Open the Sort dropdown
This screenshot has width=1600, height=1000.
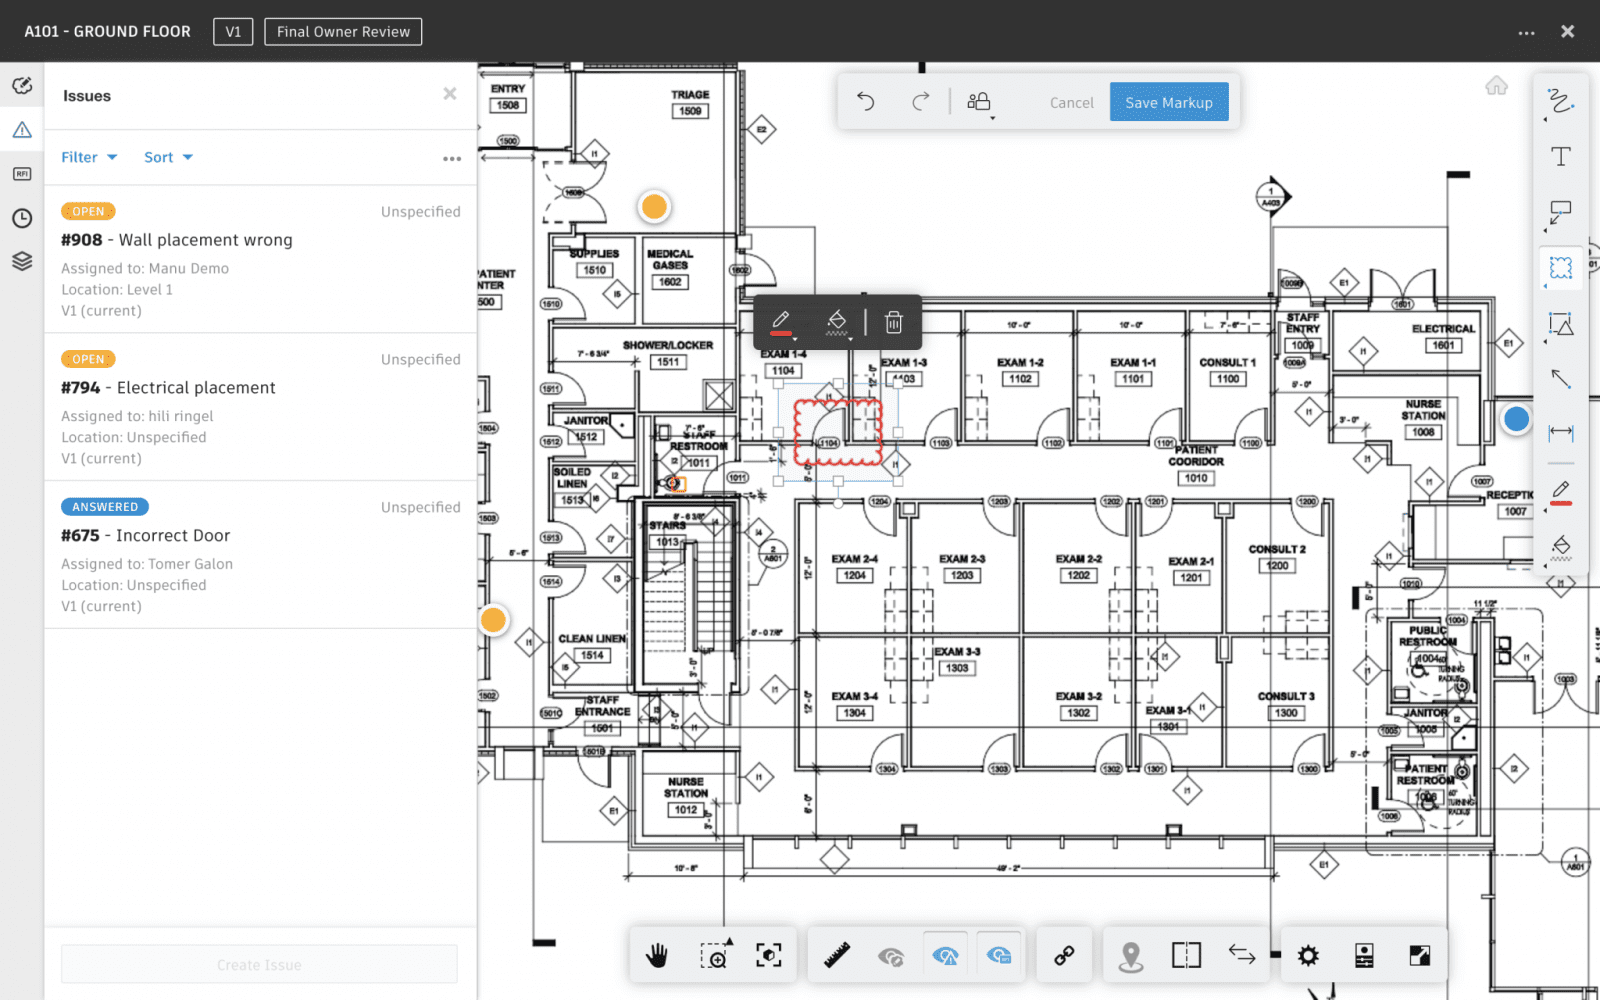click(x=167, y=157)
